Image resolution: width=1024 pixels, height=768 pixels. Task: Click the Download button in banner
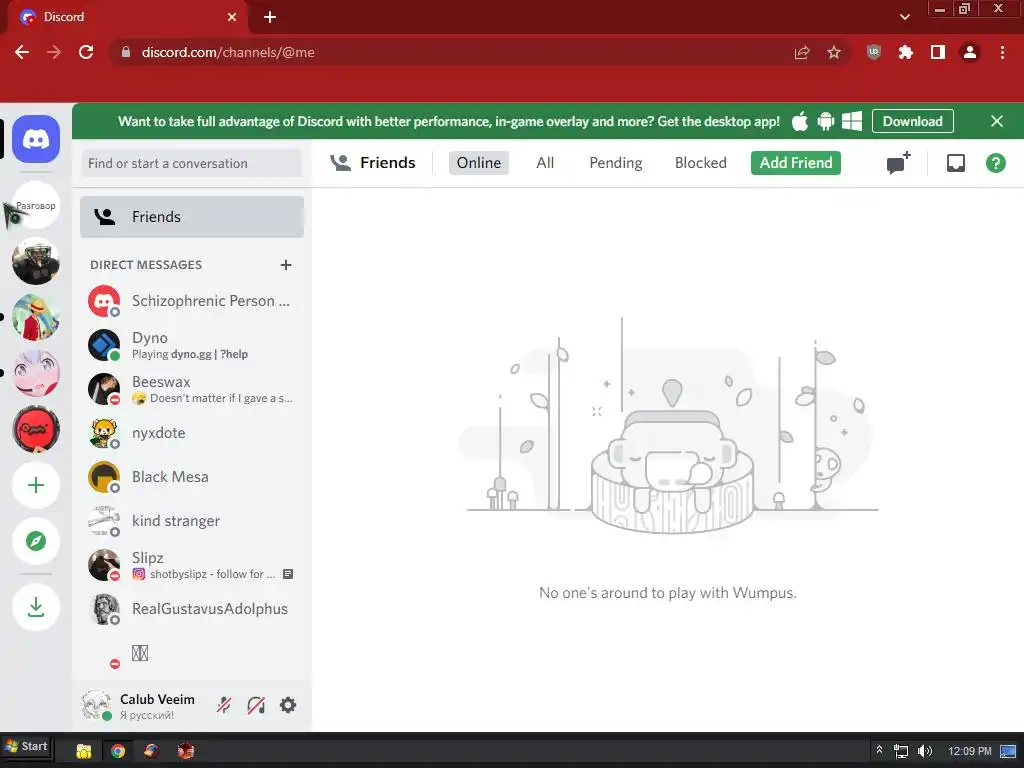point(912,121)
